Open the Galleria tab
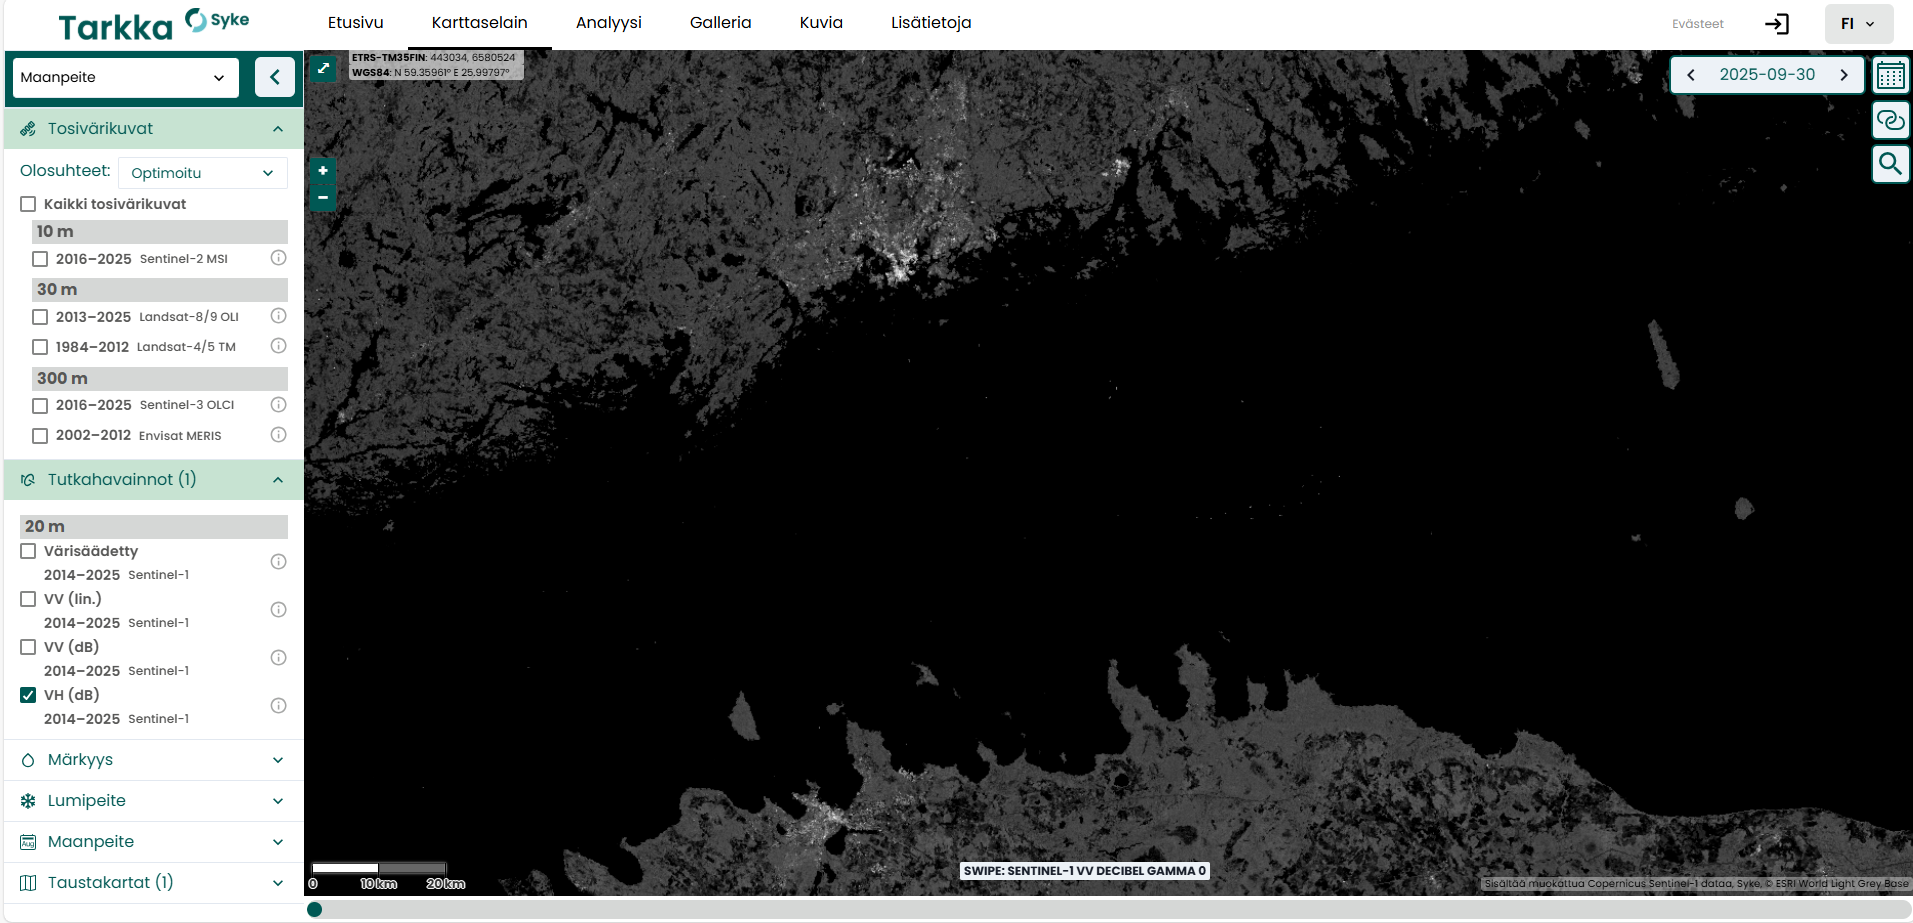This screenshot has height=923, width=1913. tap(720, 23)
